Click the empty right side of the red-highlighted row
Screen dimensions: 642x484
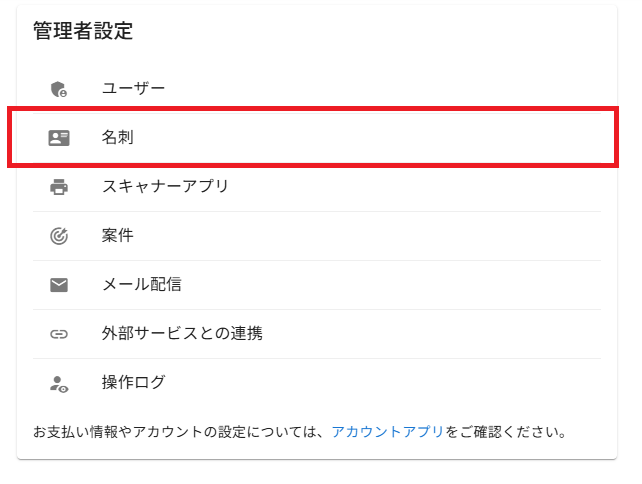click(450, 138)
